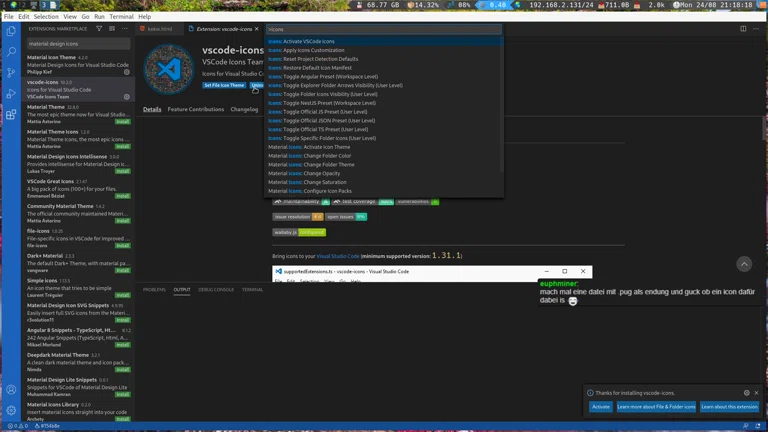This screenshot has height=432, width=768.
Task: Click the manage gear for Material Icon Theme
Action: tap(126, 72)
